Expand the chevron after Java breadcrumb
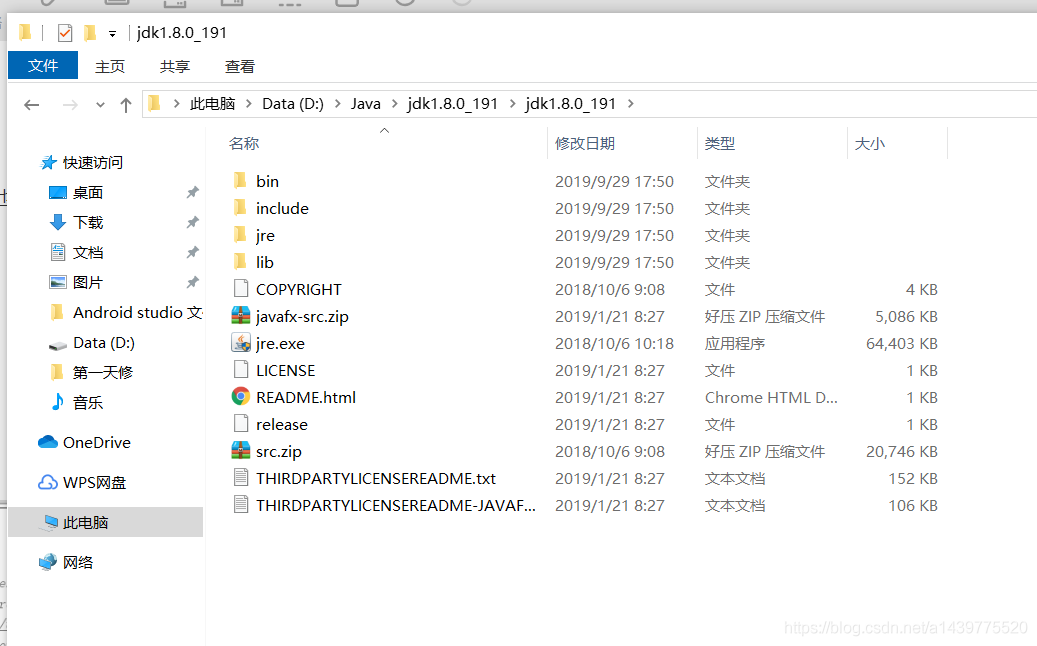1037x646 pixels. (x=395, y=104)
